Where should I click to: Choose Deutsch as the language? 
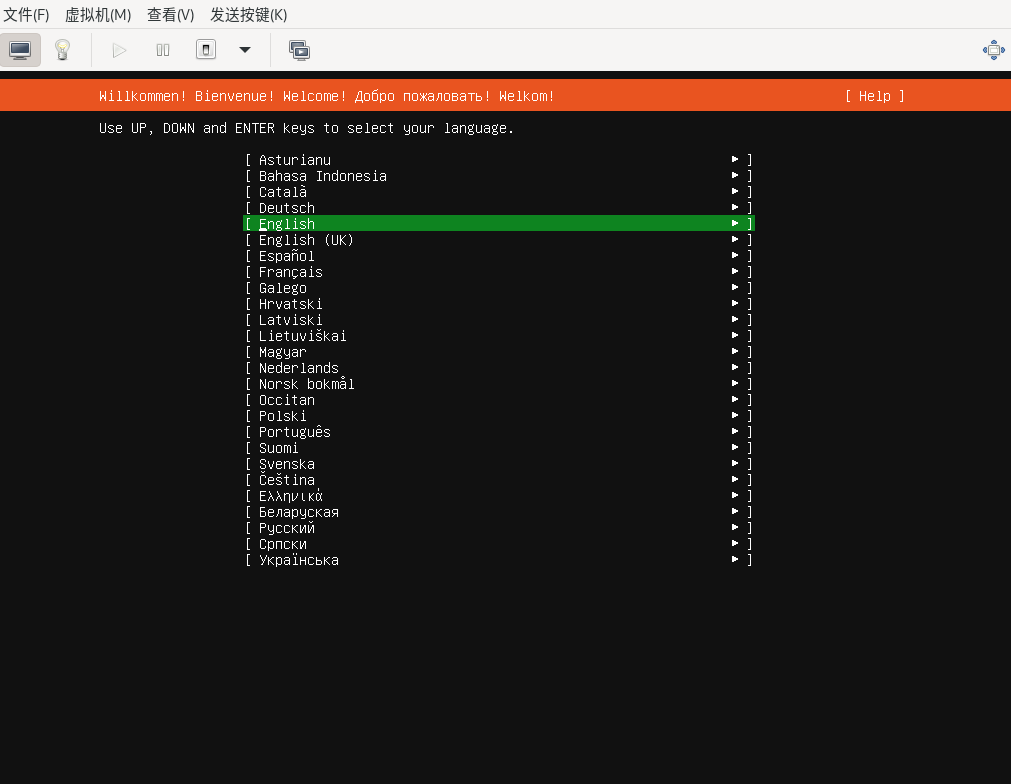tap(287, 208)
